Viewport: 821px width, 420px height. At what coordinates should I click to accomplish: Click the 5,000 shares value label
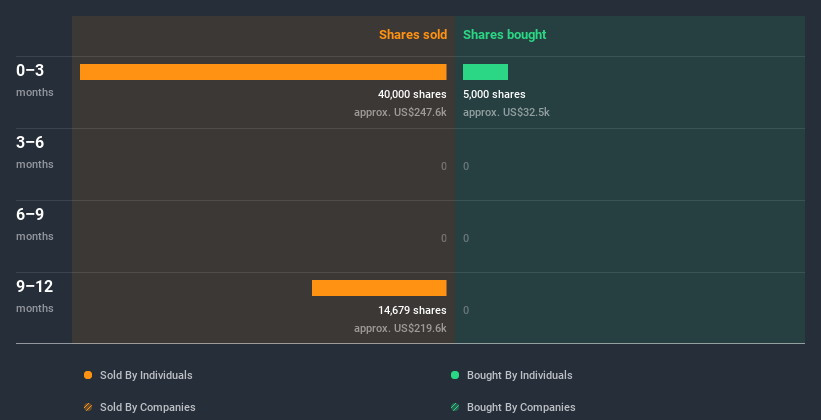pyautogui.click(x=494, y=95)
